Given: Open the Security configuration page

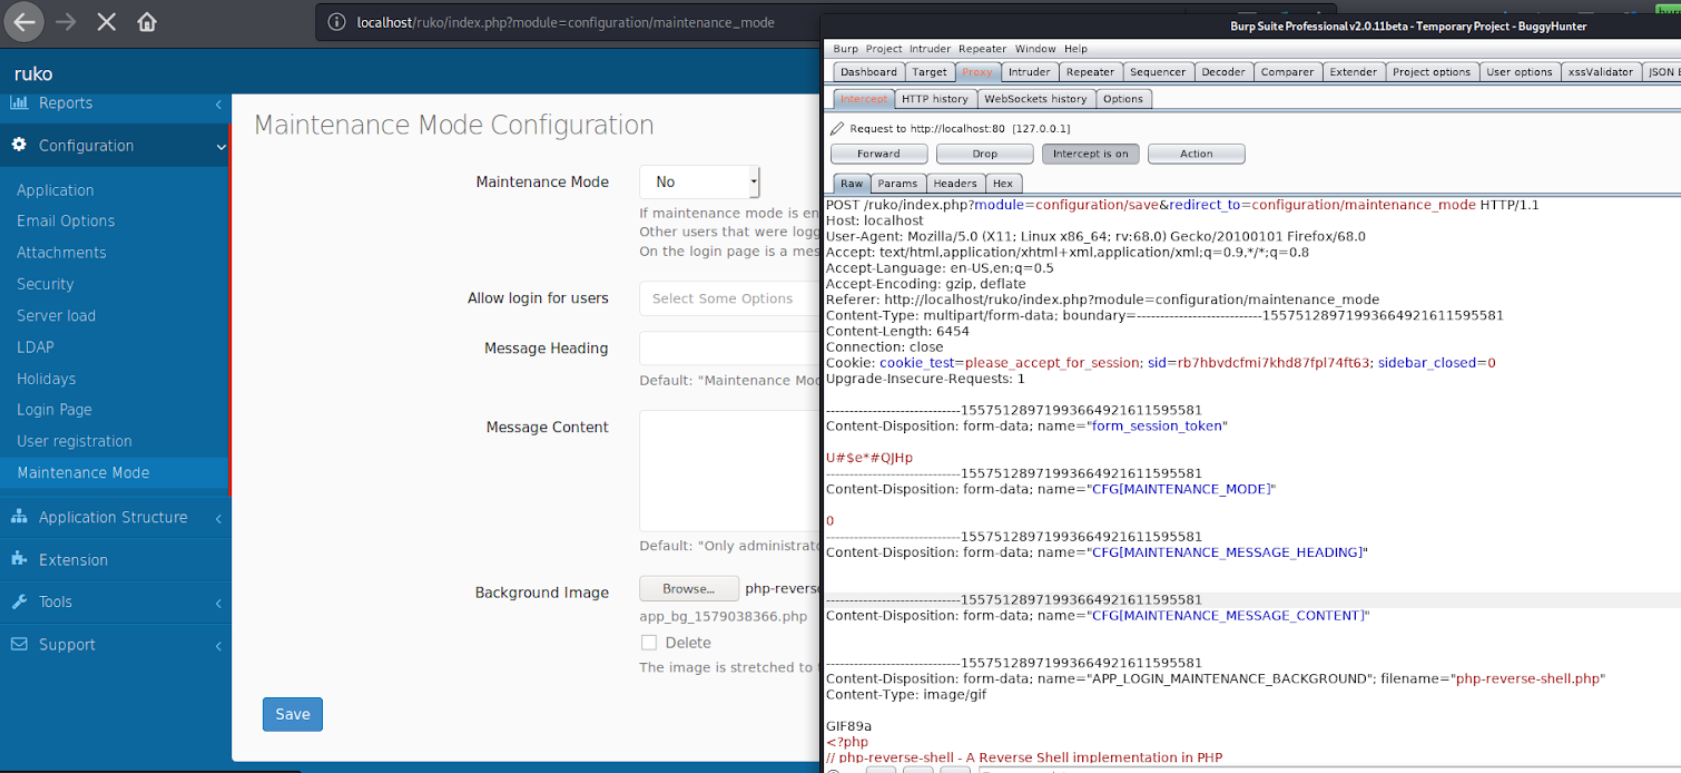Looking at the screenshot, I should (45, 284).
